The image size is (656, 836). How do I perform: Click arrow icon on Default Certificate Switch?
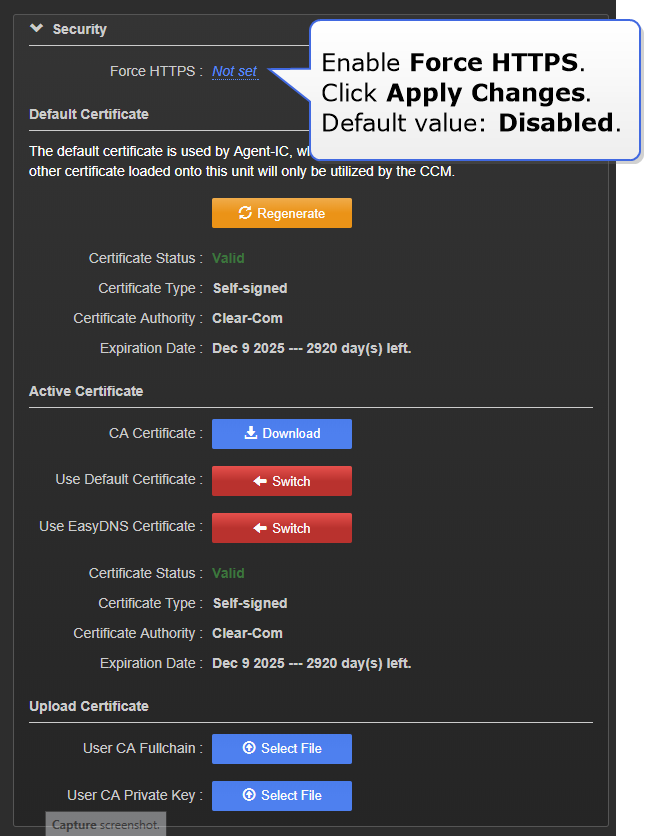tap(260, 481)
